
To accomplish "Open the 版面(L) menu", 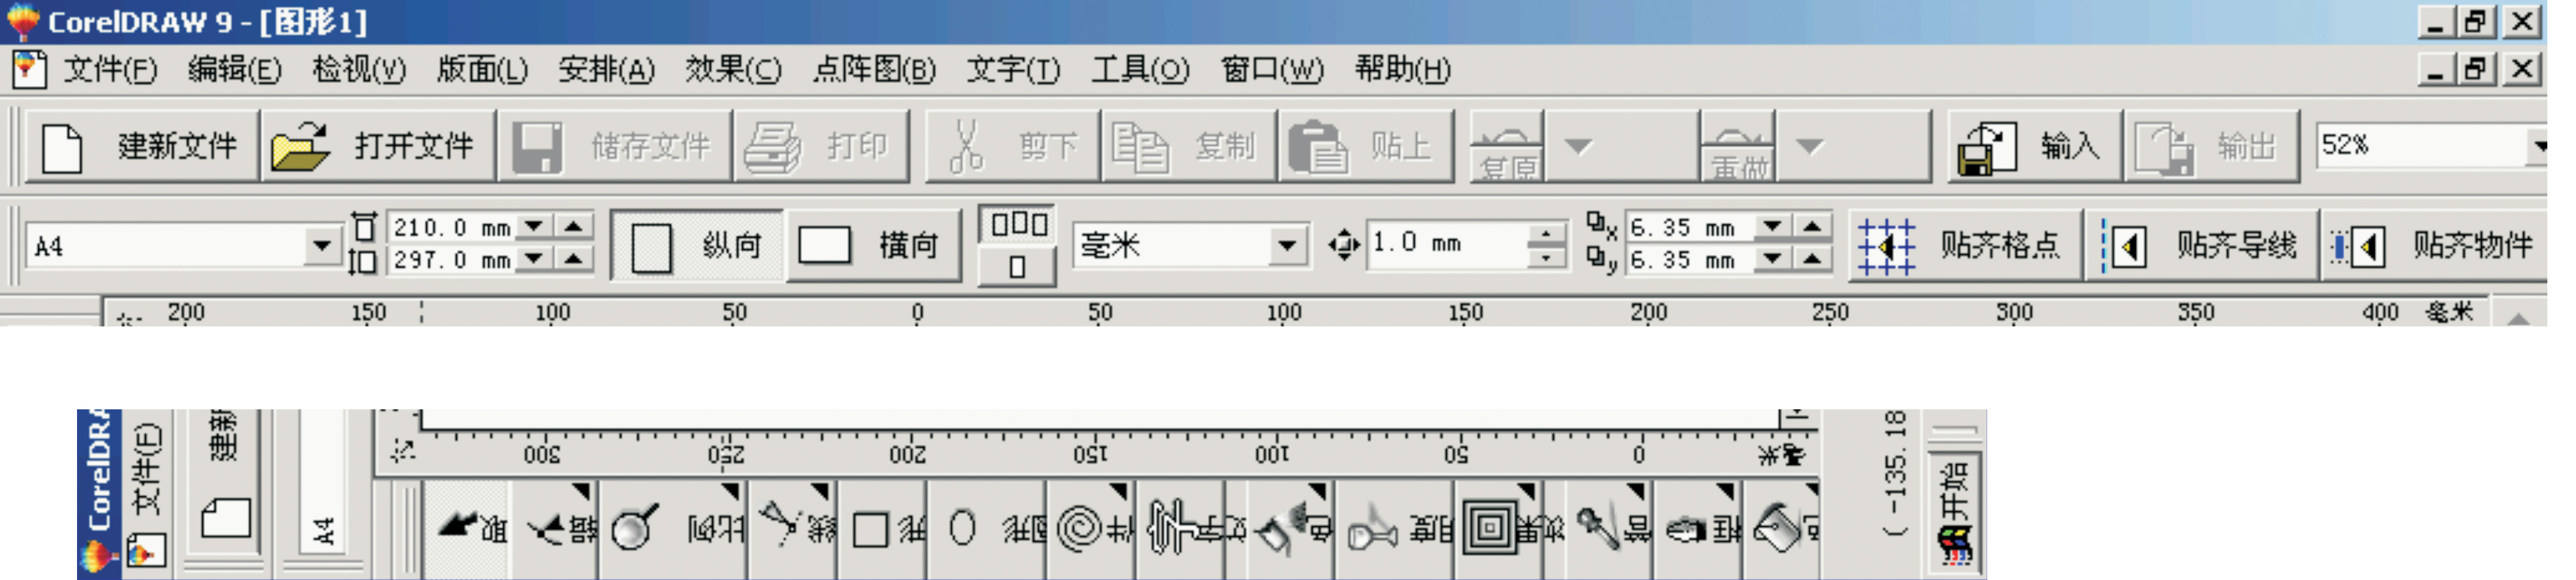I will (x=482, y=70).
